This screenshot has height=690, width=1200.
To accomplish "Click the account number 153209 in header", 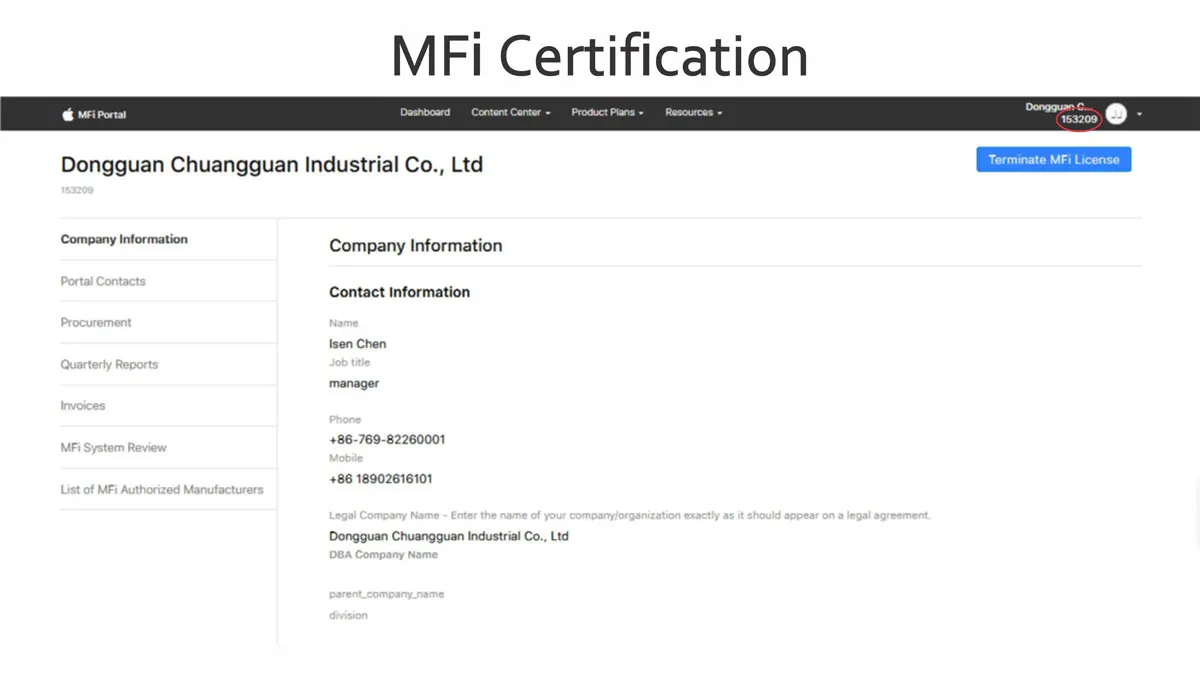I will click(1079, 119).
